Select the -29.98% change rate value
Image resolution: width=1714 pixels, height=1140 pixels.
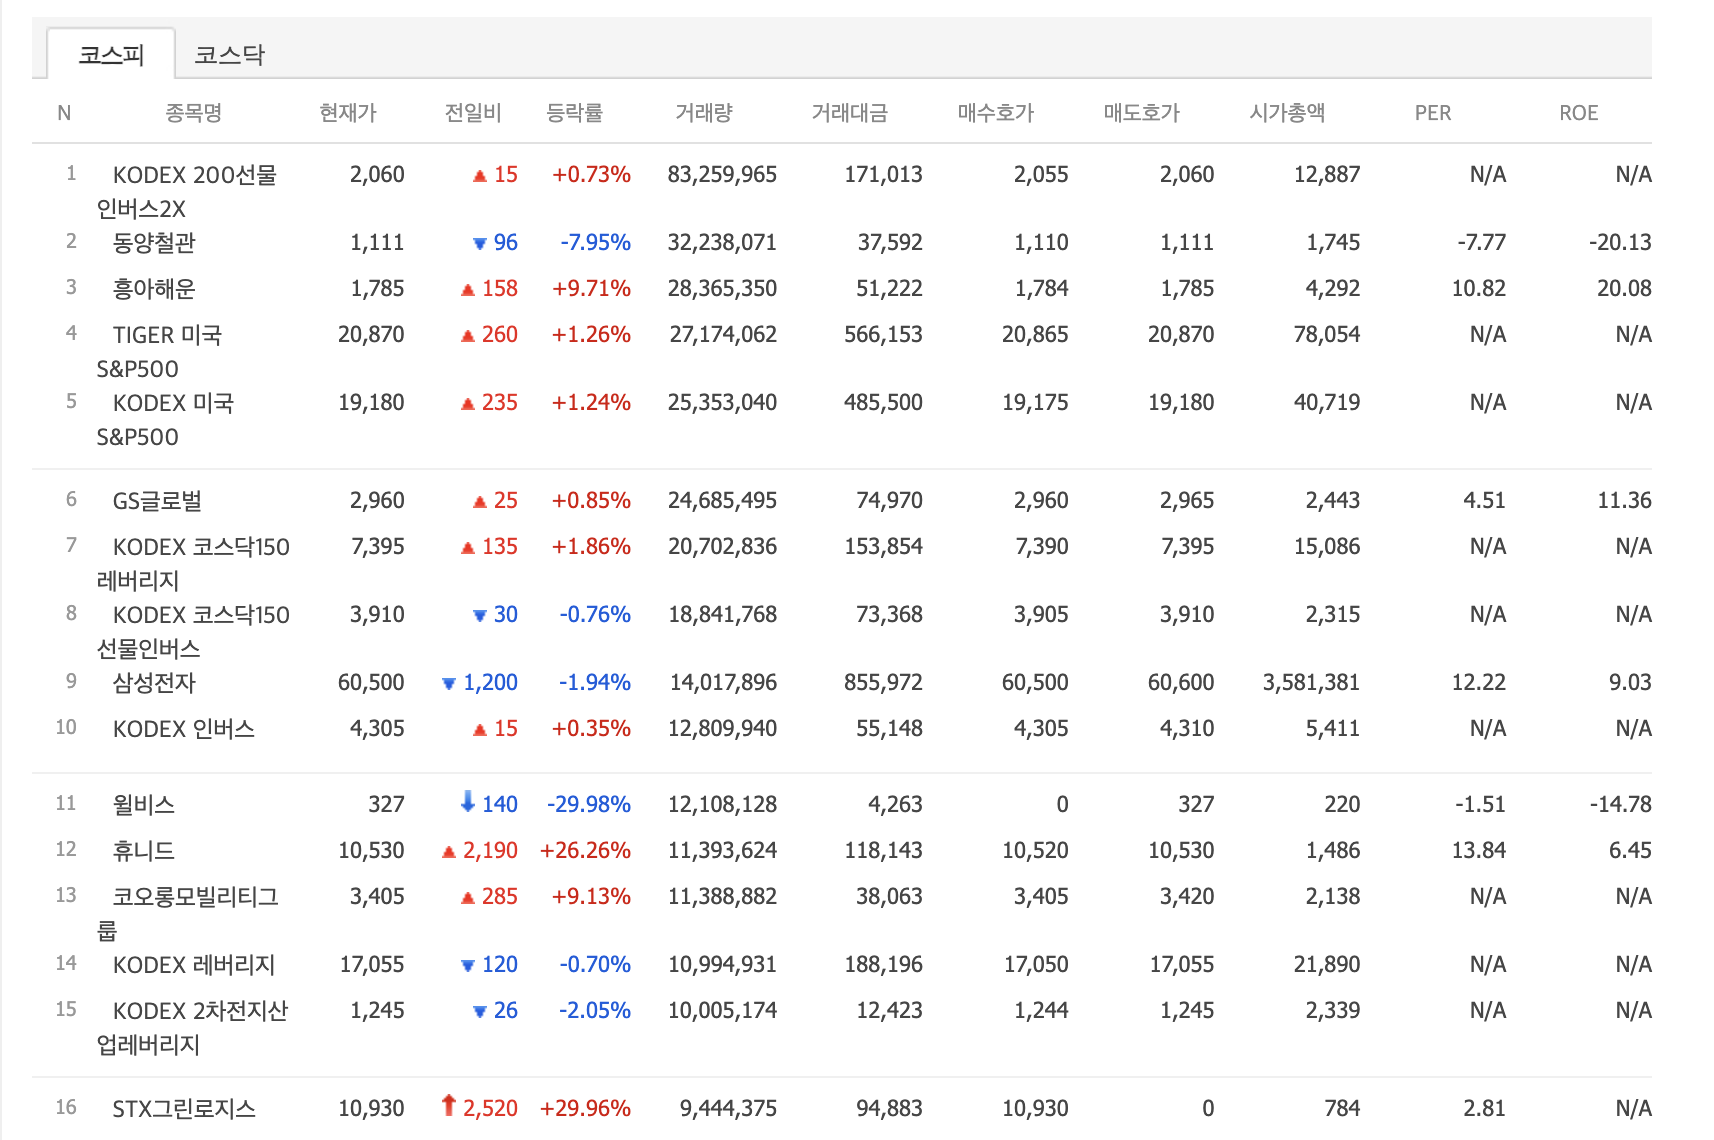(x=589, y=804)
